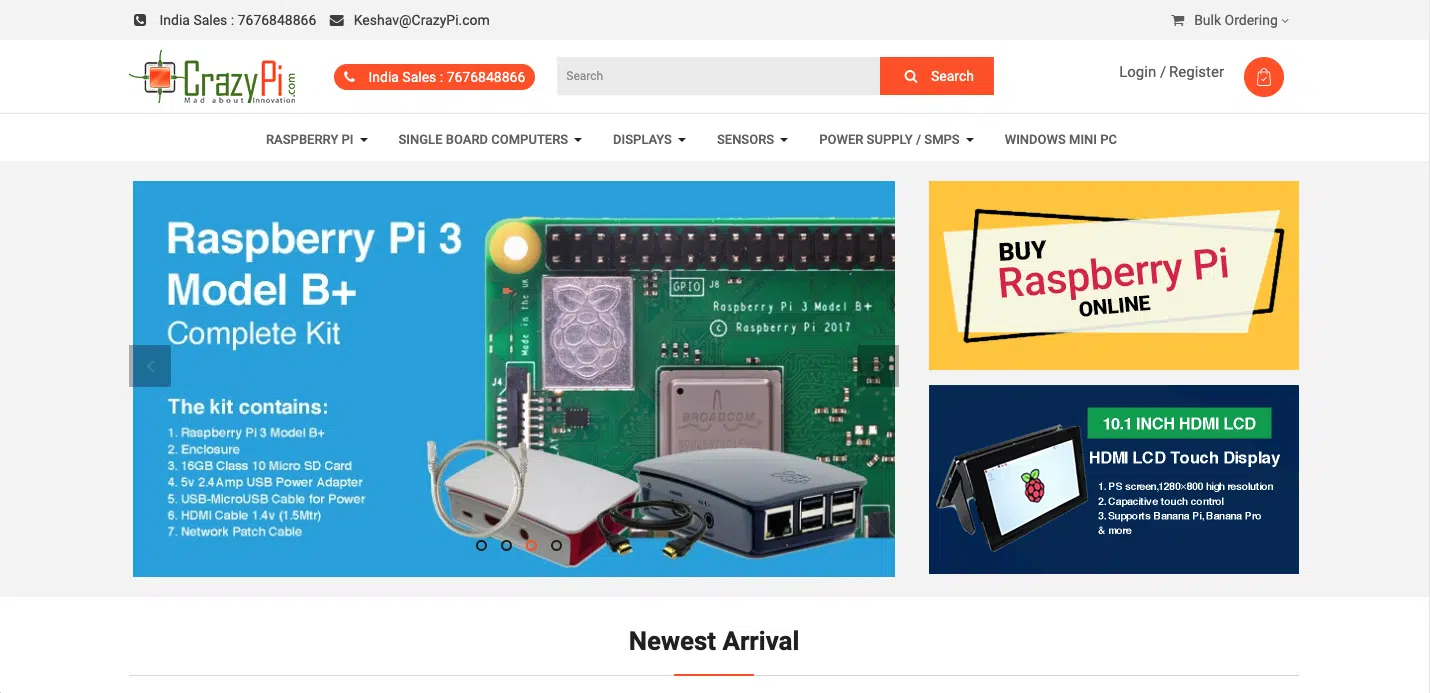Open the Buy Raspberry Pi Online banner

(x=1114, y=275)
